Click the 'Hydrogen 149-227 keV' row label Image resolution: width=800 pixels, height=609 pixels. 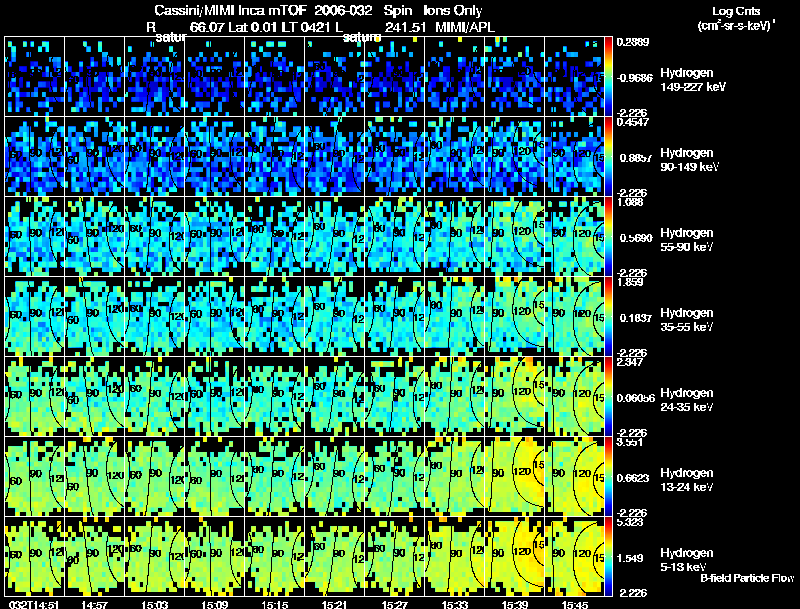click(x=692, y=80)
